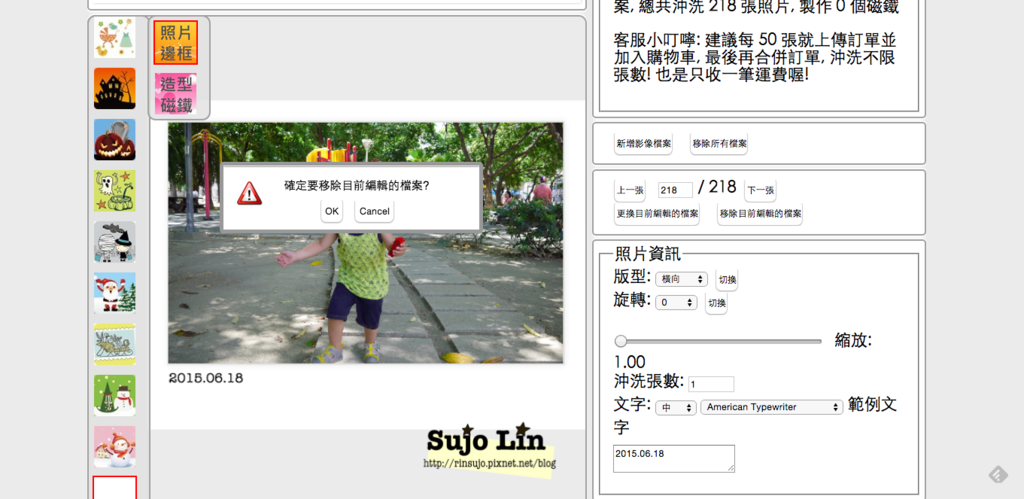Viewport: 1024px width, 499px height.
Task: Add files with 新增影像檔案 button
Action: [644, 144]
